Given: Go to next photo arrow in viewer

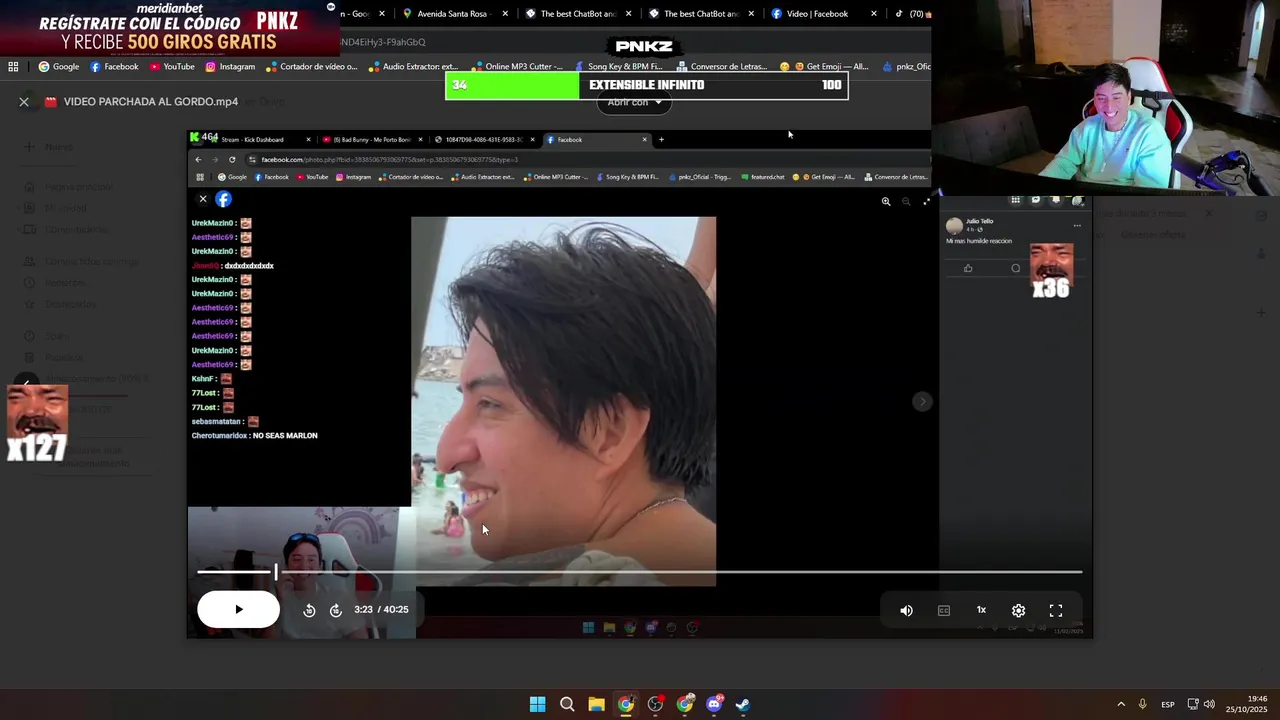Looking at the screenshot, I should 922,401.
